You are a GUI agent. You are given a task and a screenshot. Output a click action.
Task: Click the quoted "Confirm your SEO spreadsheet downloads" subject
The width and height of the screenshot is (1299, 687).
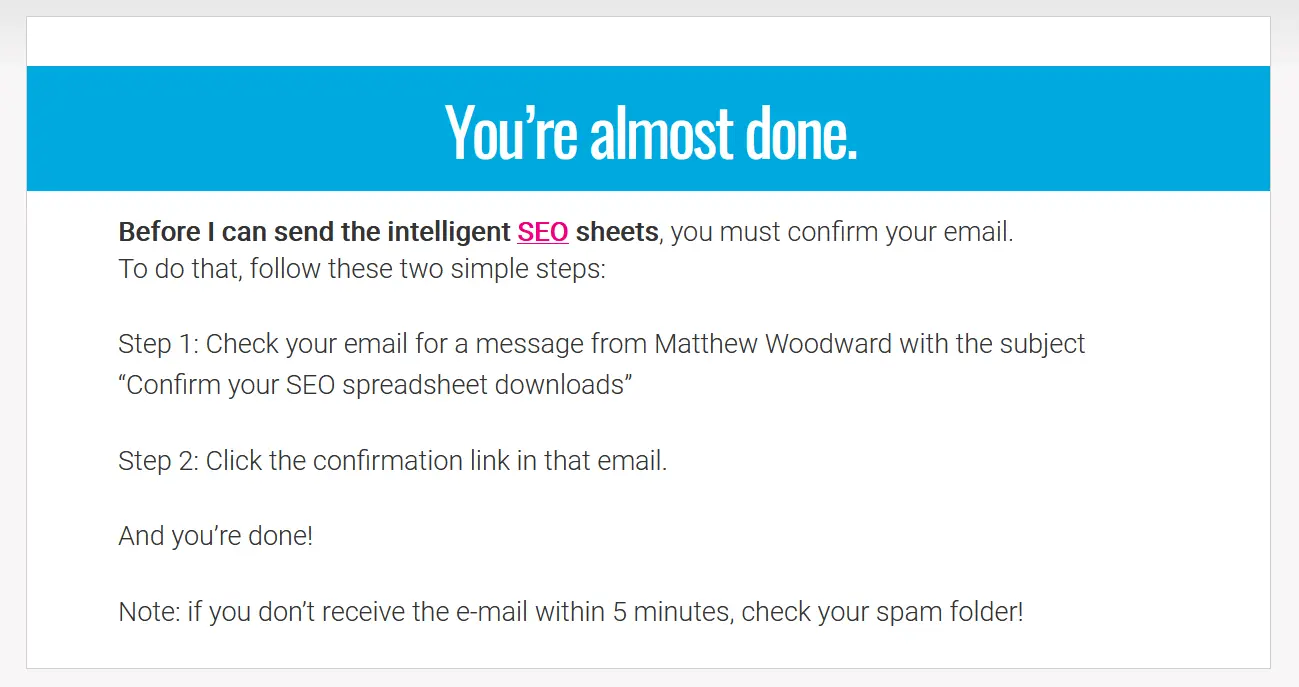[375, 385]
